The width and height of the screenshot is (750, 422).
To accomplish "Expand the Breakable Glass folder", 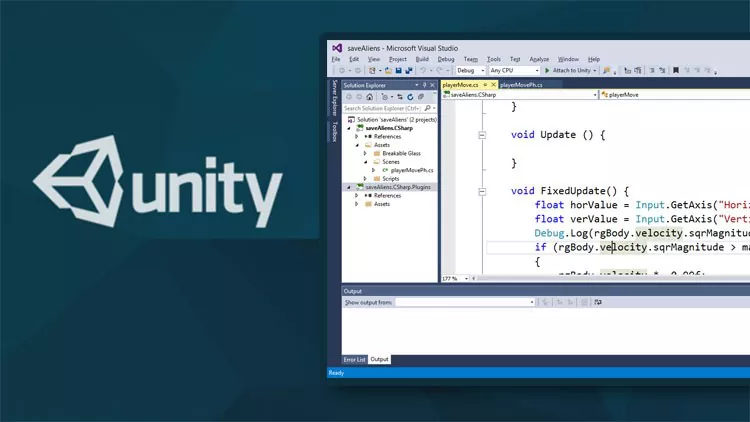I will [x=365, y=153].
